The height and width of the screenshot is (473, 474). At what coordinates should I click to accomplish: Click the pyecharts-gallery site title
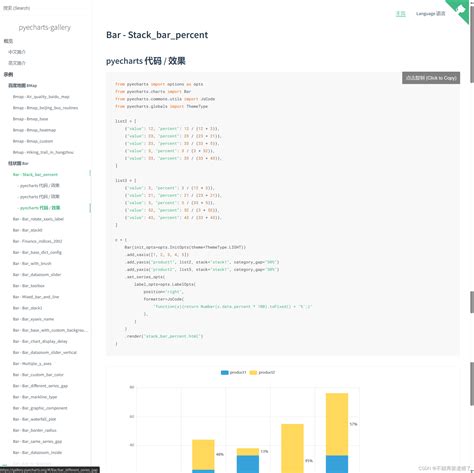click(x=45, y=27)
